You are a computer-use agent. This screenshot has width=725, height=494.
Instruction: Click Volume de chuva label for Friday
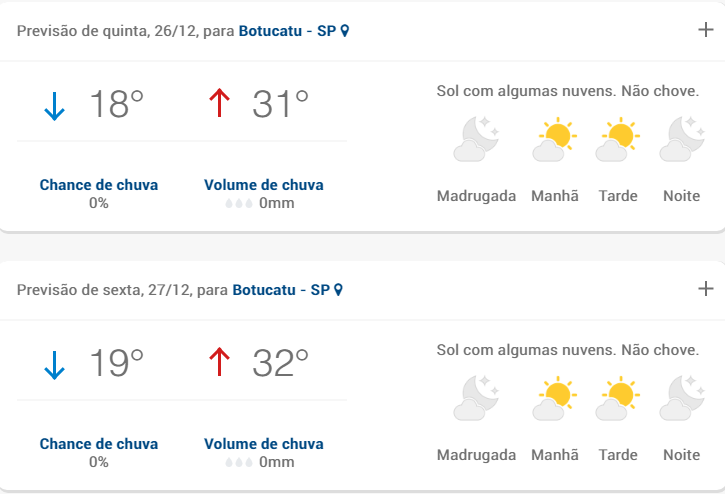pyautogui.click(x=264, y=444)
